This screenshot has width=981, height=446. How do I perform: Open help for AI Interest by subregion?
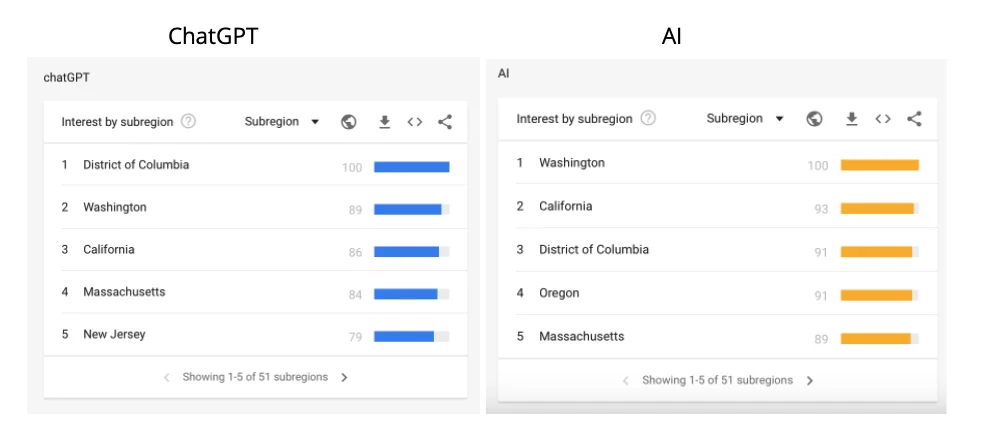coord(648,118)
